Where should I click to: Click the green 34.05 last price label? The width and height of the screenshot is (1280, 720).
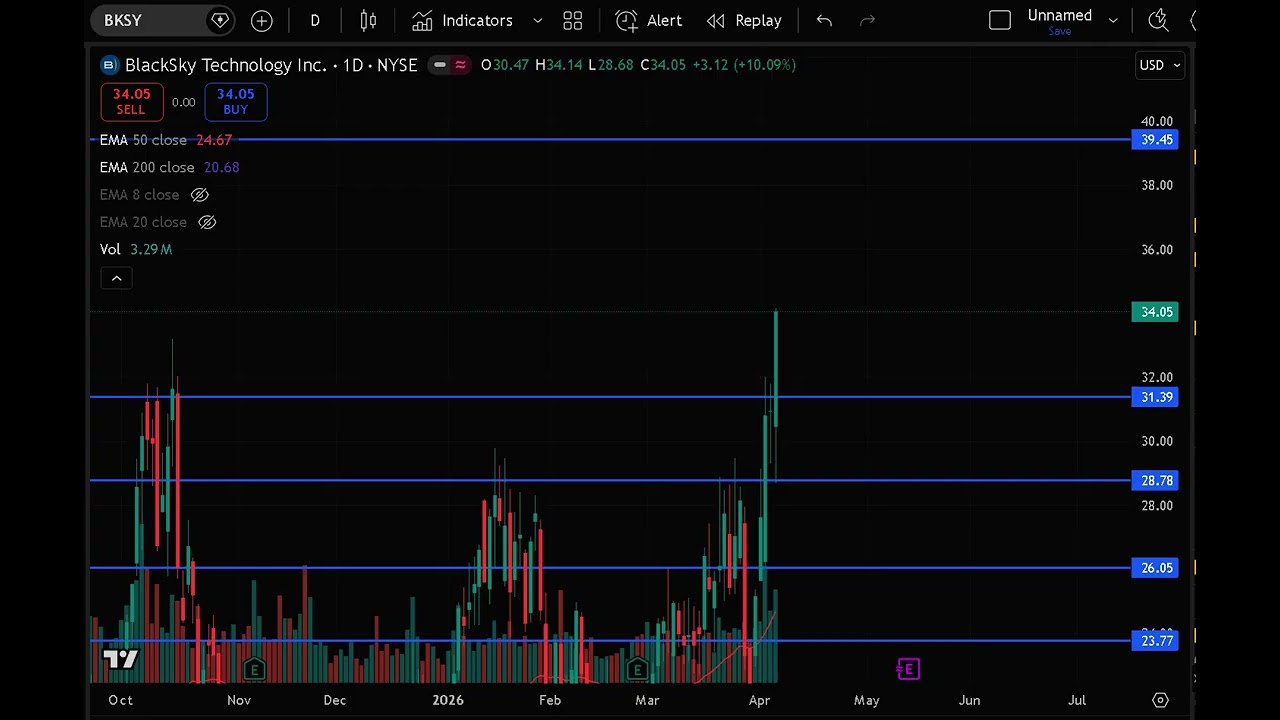point(1156,312)
